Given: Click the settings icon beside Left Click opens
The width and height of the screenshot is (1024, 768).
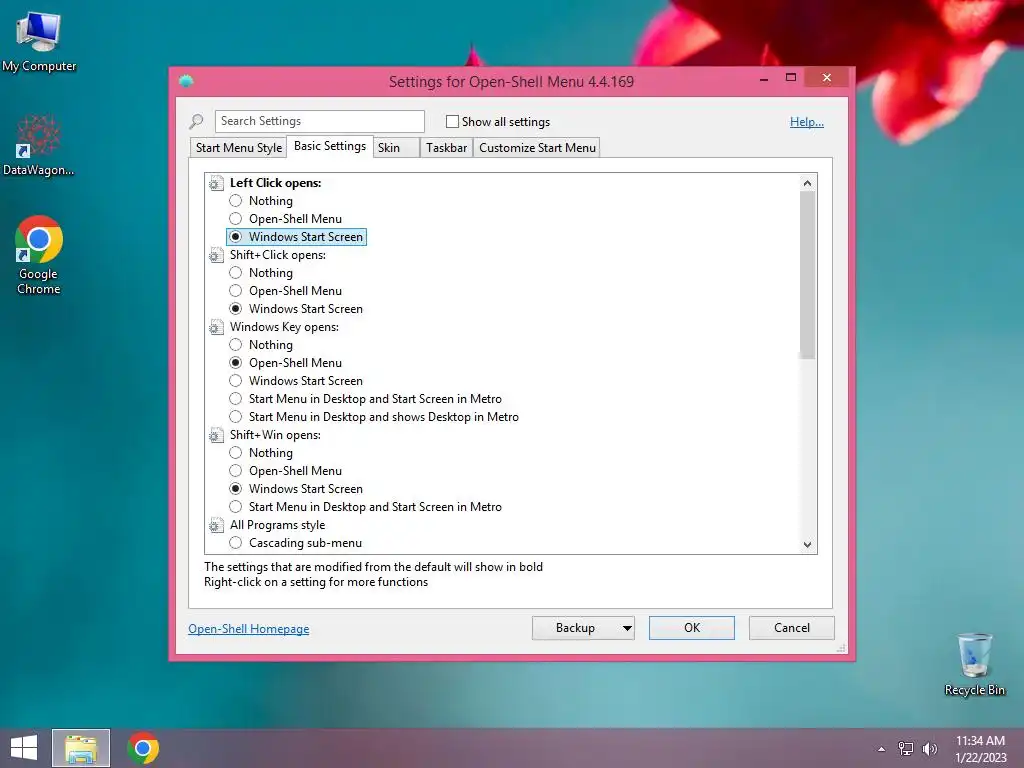Looking at the screenshot, I should pos(216,184).
